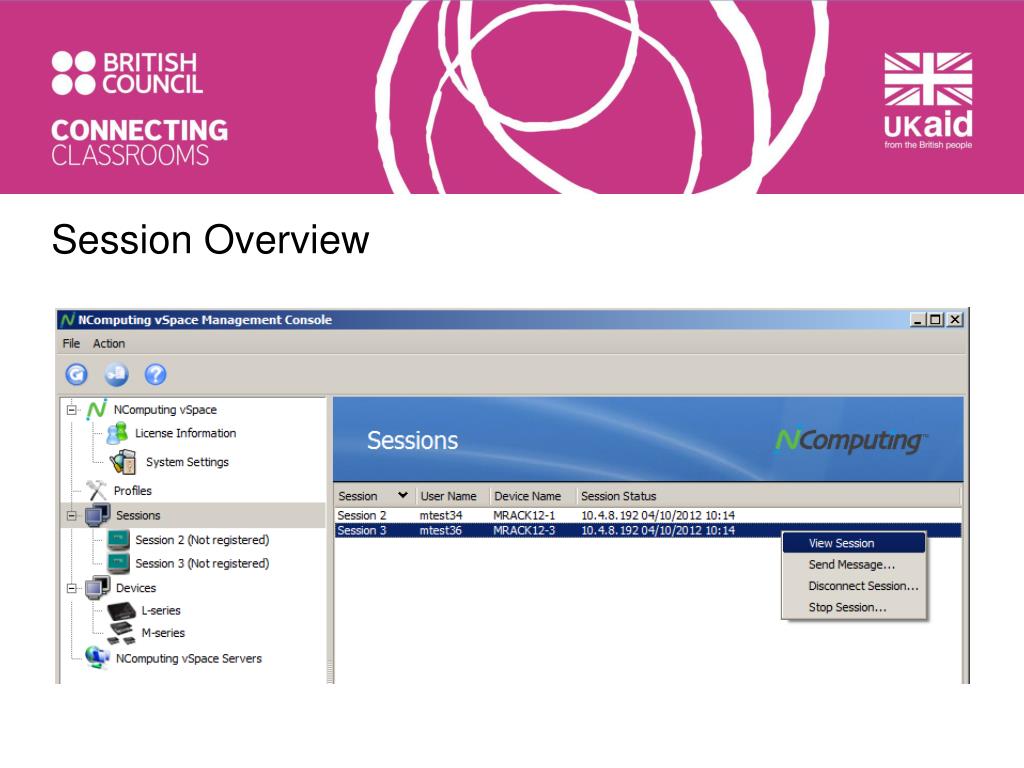Sort by the User Name column header
This screenshot has width=1024, height=768.
tap(449, 496)
